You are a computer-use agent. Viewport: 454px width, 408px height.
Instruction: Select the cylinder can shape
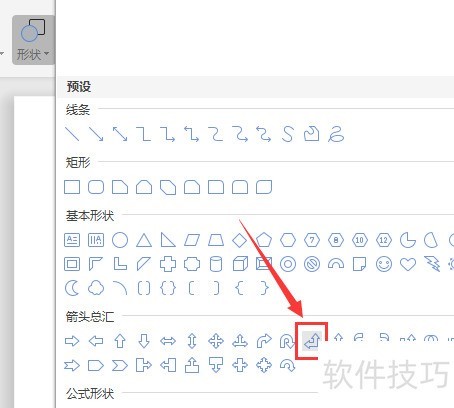(x=216, y=264)
